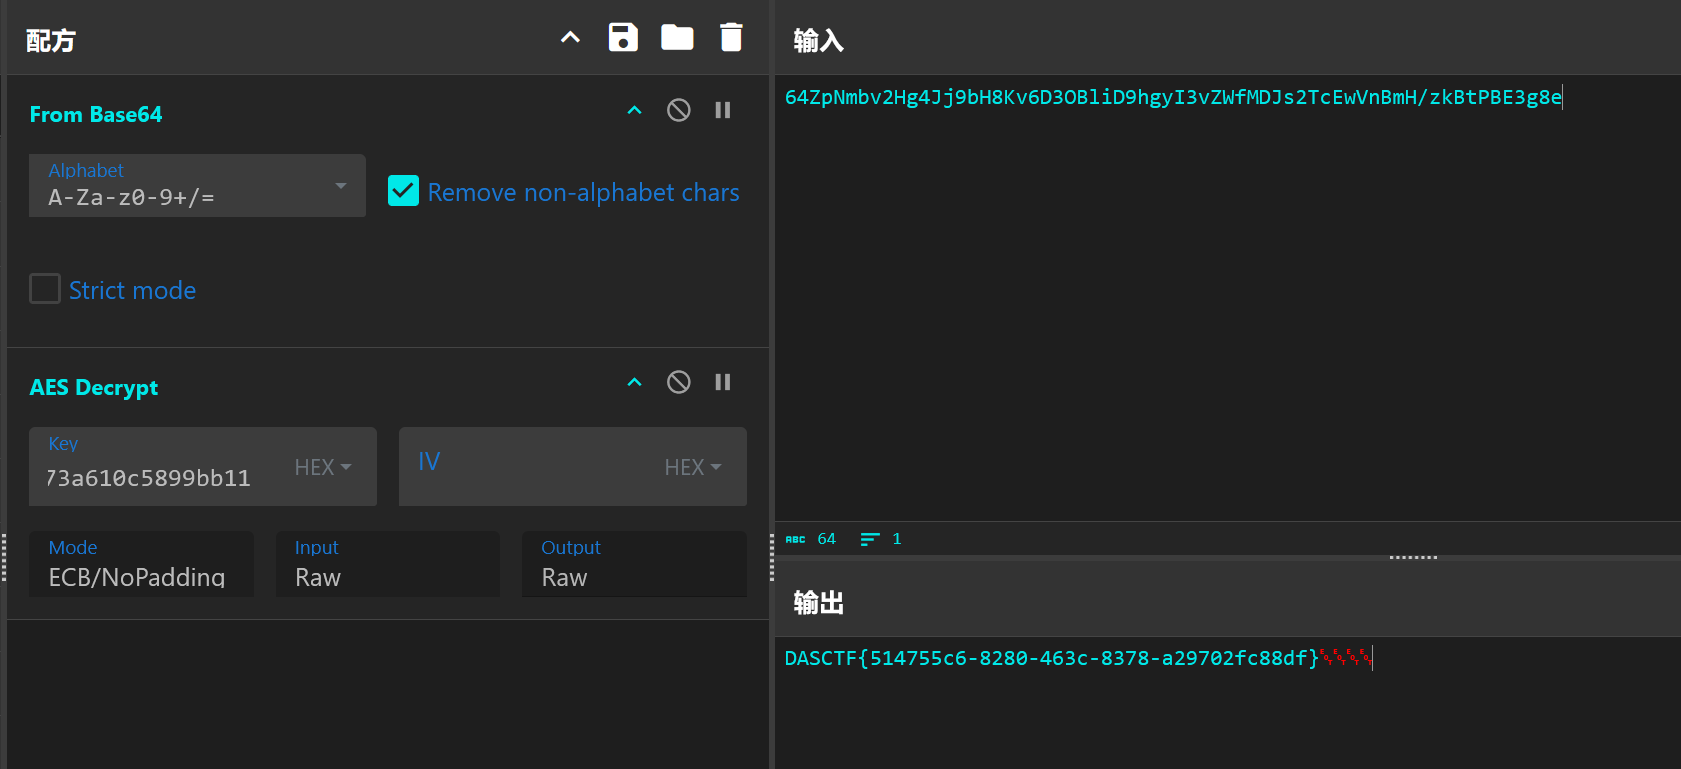Collapse the recipe panel header chevron
Screen dimensions: 1681x769
click(x=570, y=38)
